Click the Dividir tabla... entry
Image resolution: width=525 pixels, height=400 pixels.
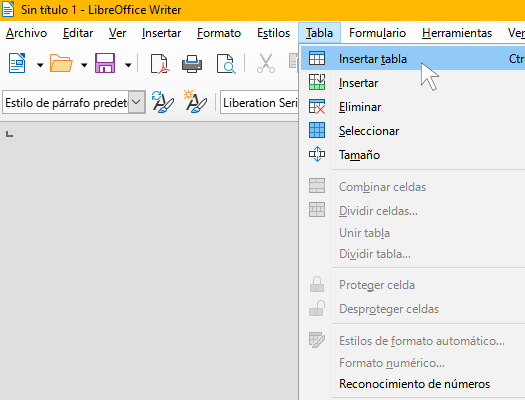[x=413, y=254]
